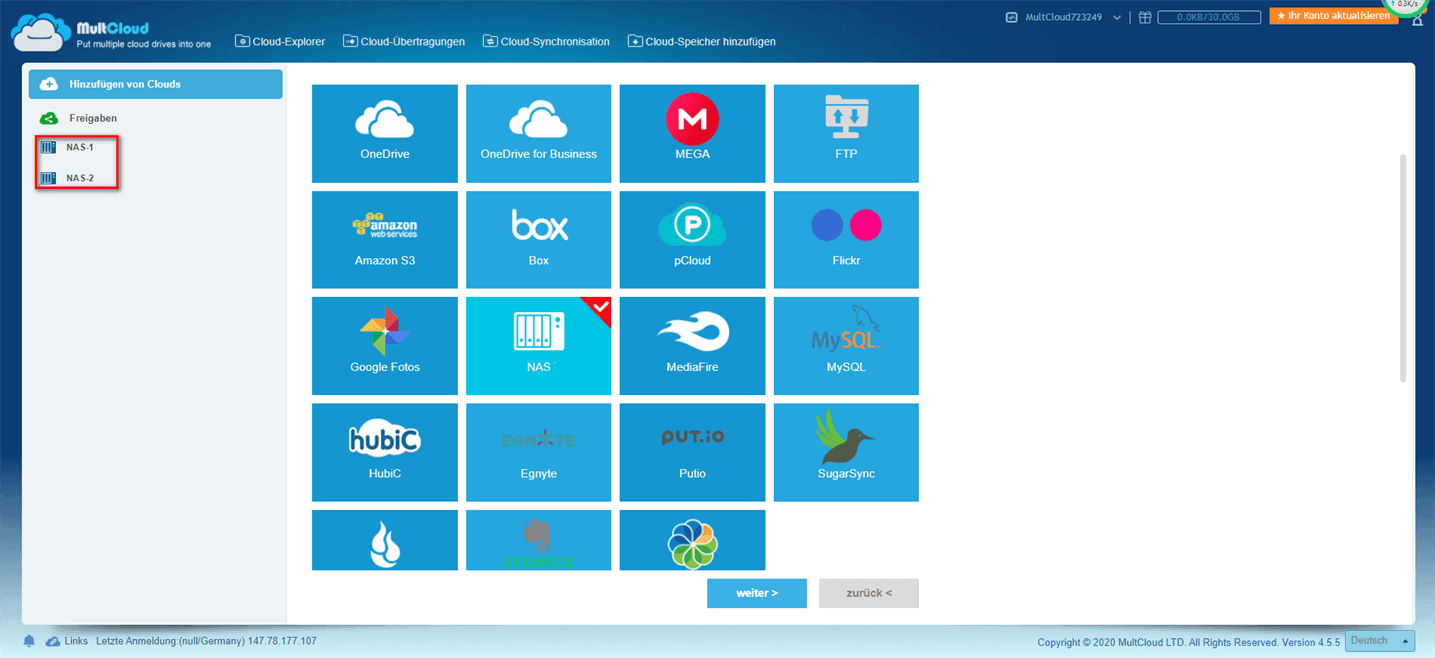Choose OneDrive for Business tile
Image resolution: width=1435 pixels, height=658 pixels.
tap(538, 133)
